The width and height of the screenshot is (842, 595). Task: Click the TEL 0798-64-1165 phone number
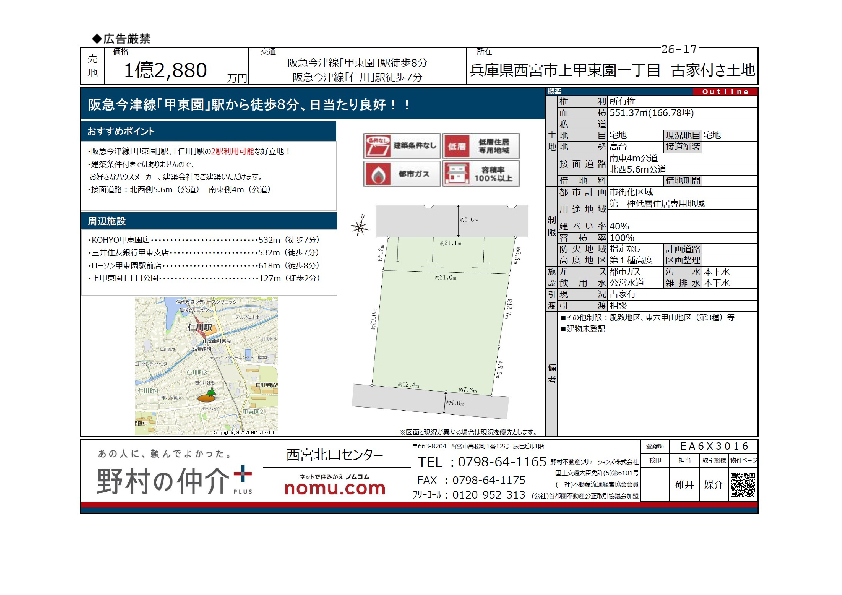click(x=482, y=462)
